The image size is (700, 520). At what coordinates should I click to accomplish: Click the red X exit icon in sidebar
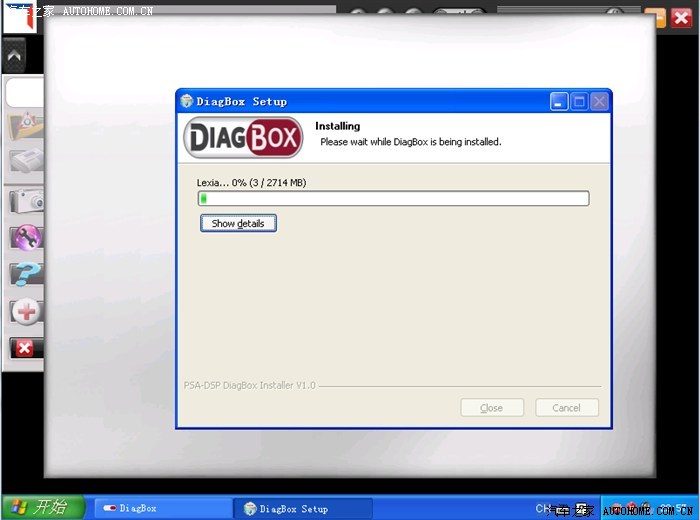pyautogui.click(x=25, y=348)
